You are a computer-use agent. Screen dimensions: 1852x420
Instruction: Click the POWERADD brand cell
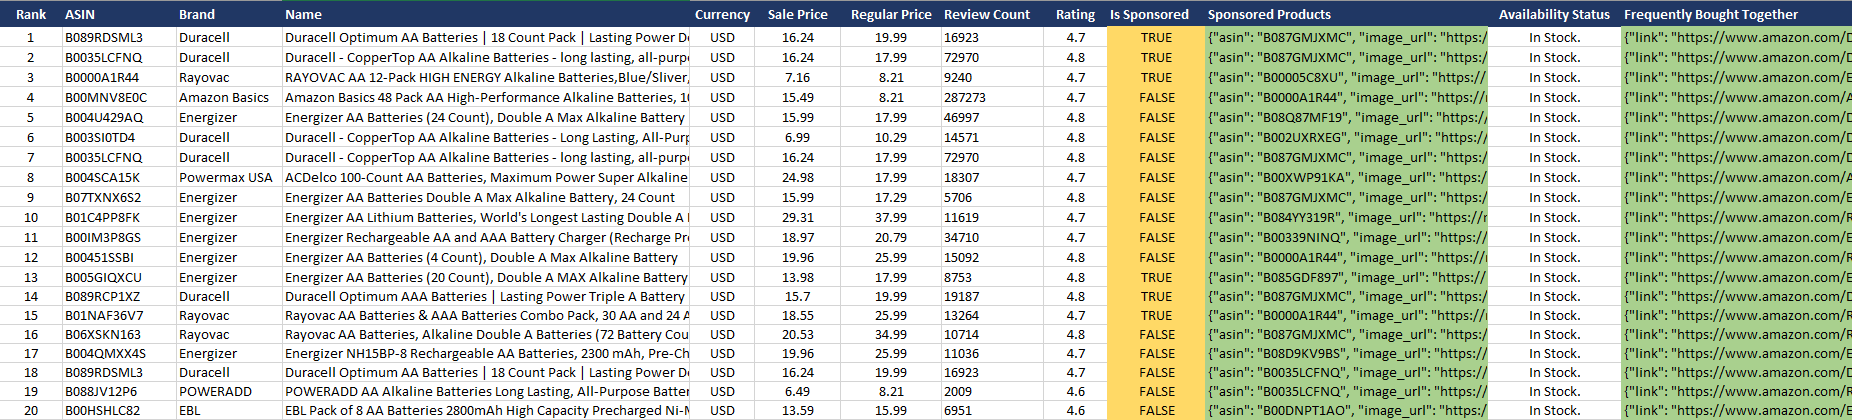(228, 391)
